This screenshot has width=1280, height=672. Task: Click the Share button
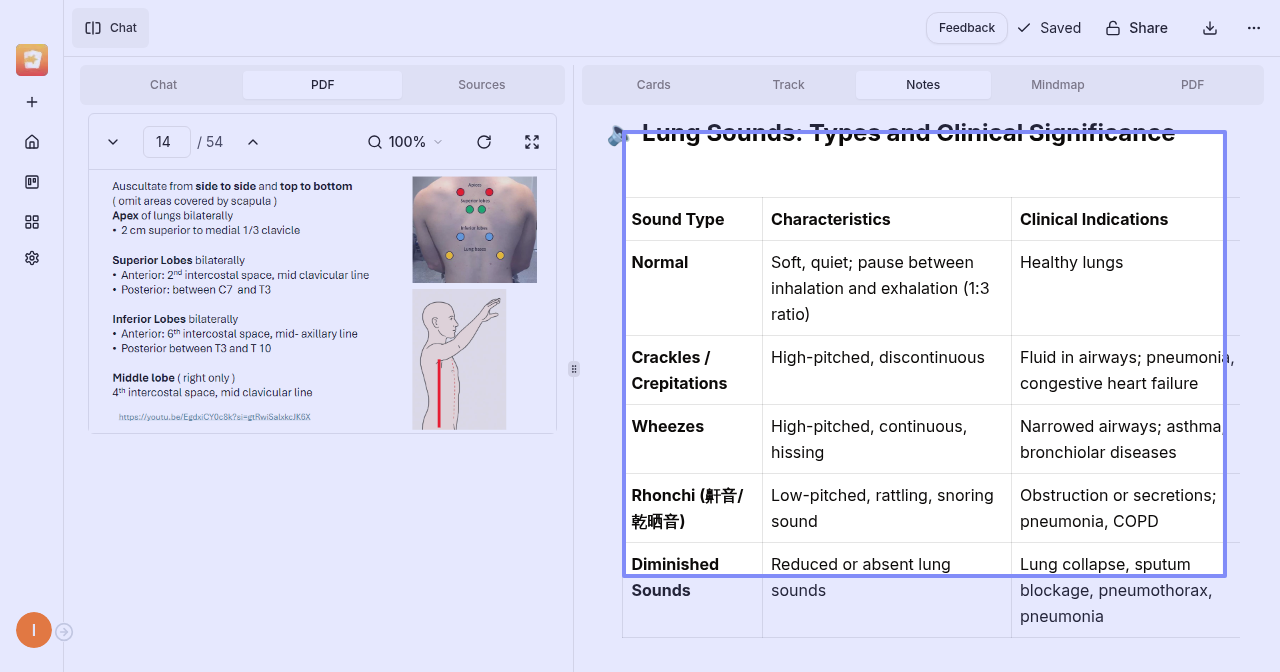(x=1137, y=28)
